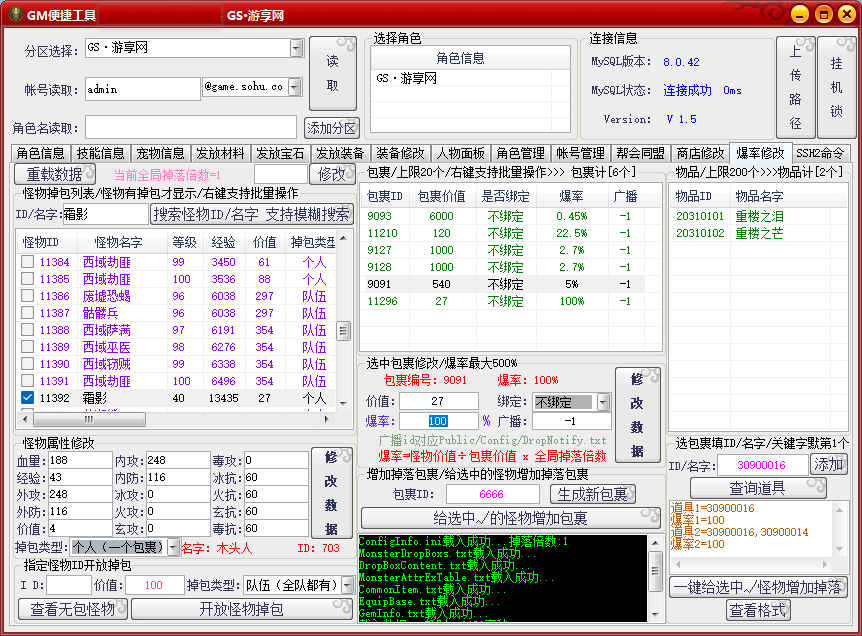The height and width of the screenshot is (636, 862).
Task: Click the 生成新包裹 button
Action: tap(593, 494)
